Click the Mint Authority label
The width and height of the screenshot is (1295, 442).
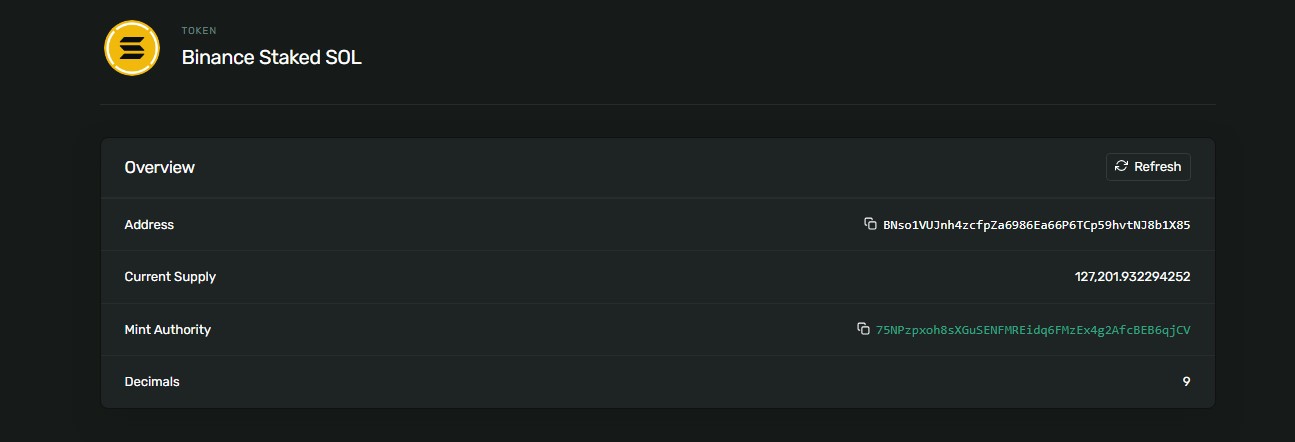(x=167, y=330)
